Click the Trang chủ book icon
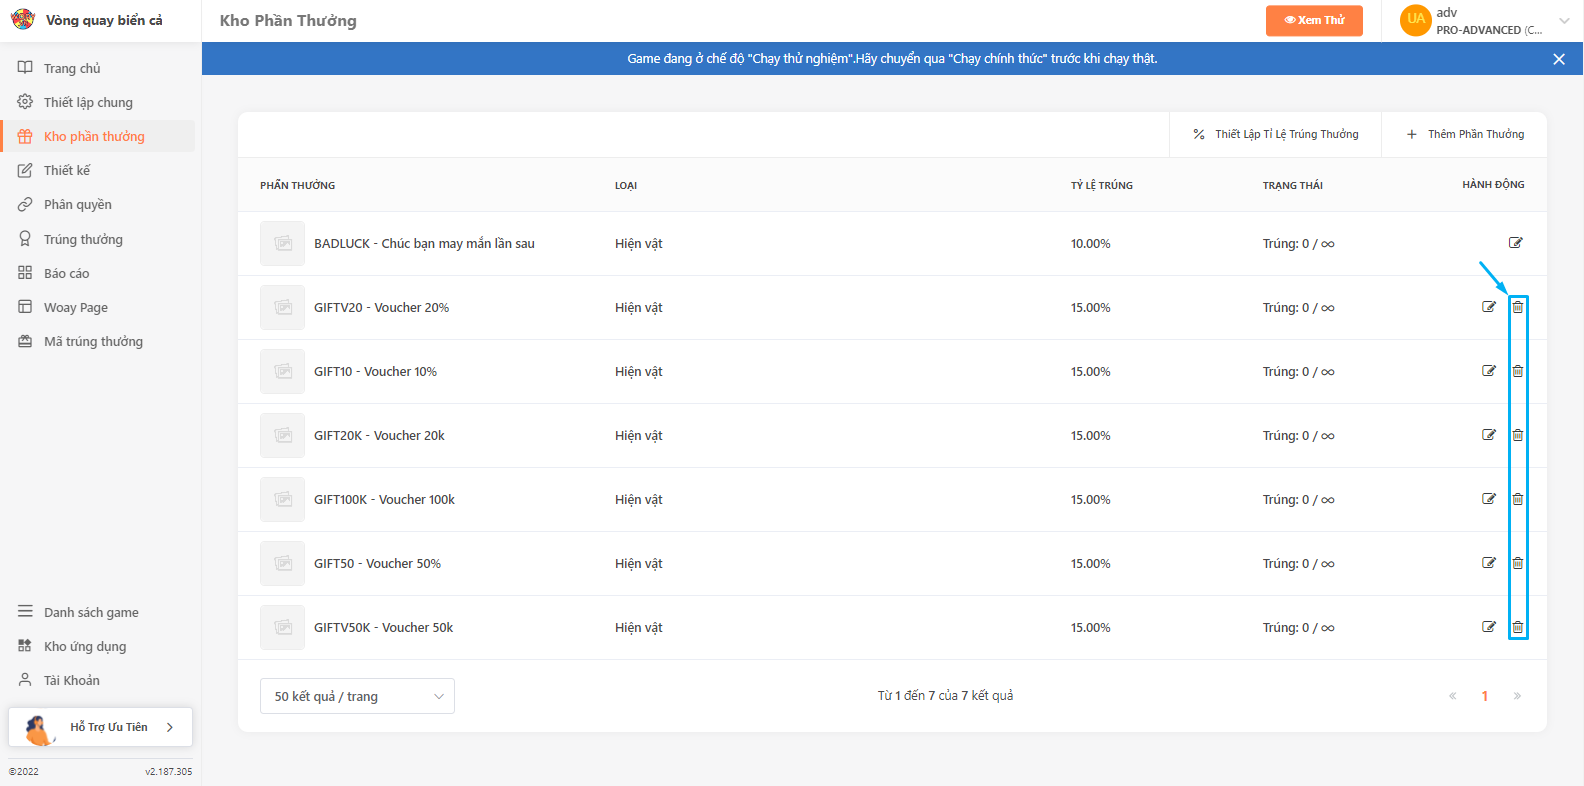This screenshot has height=786, width=1584. click(x=25, y=68)
